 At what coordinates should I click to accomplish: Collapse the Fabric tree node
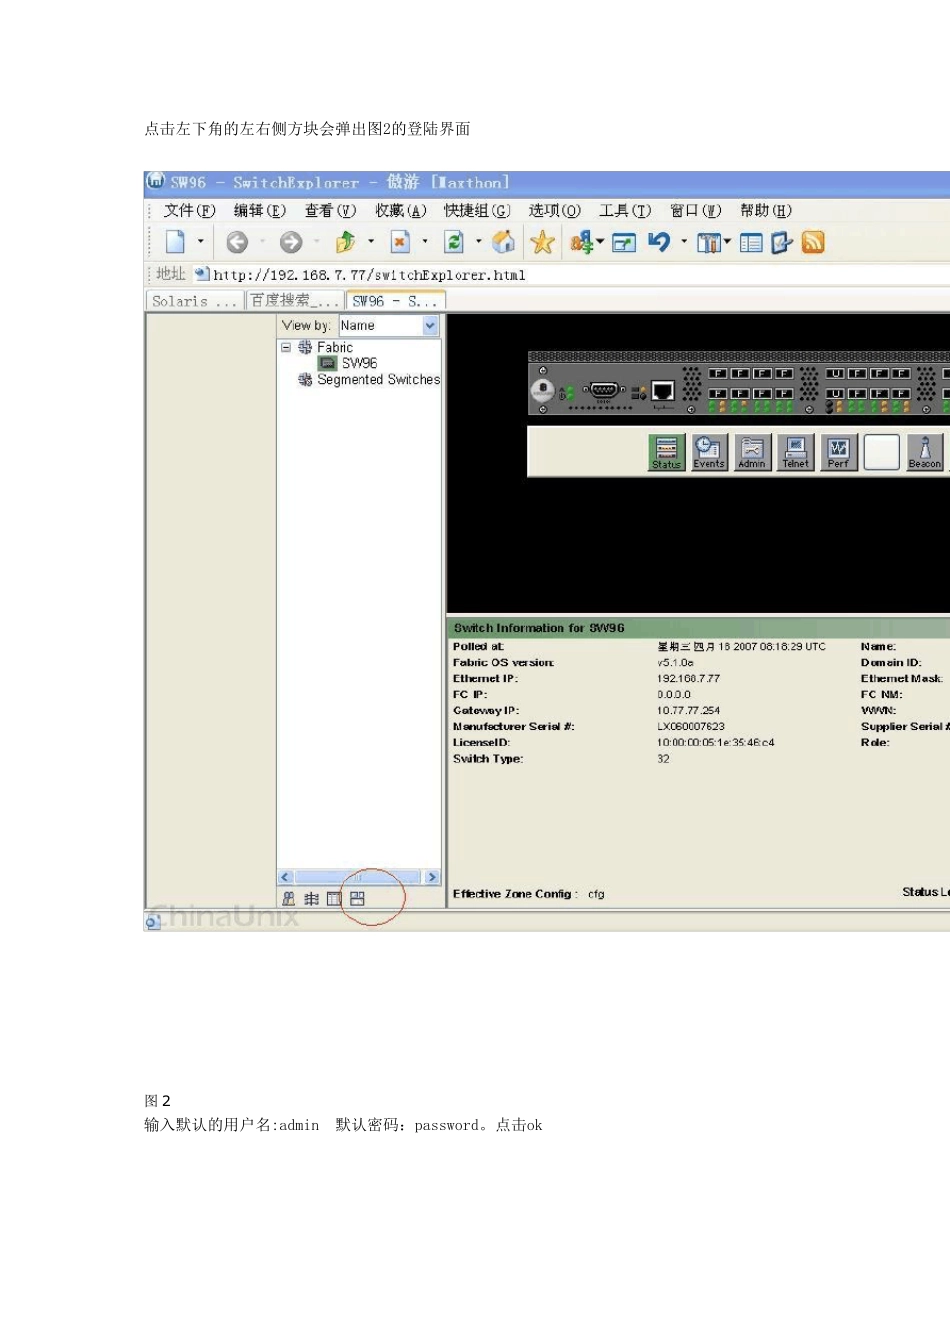pyautogui.click(x=286, y=347)
